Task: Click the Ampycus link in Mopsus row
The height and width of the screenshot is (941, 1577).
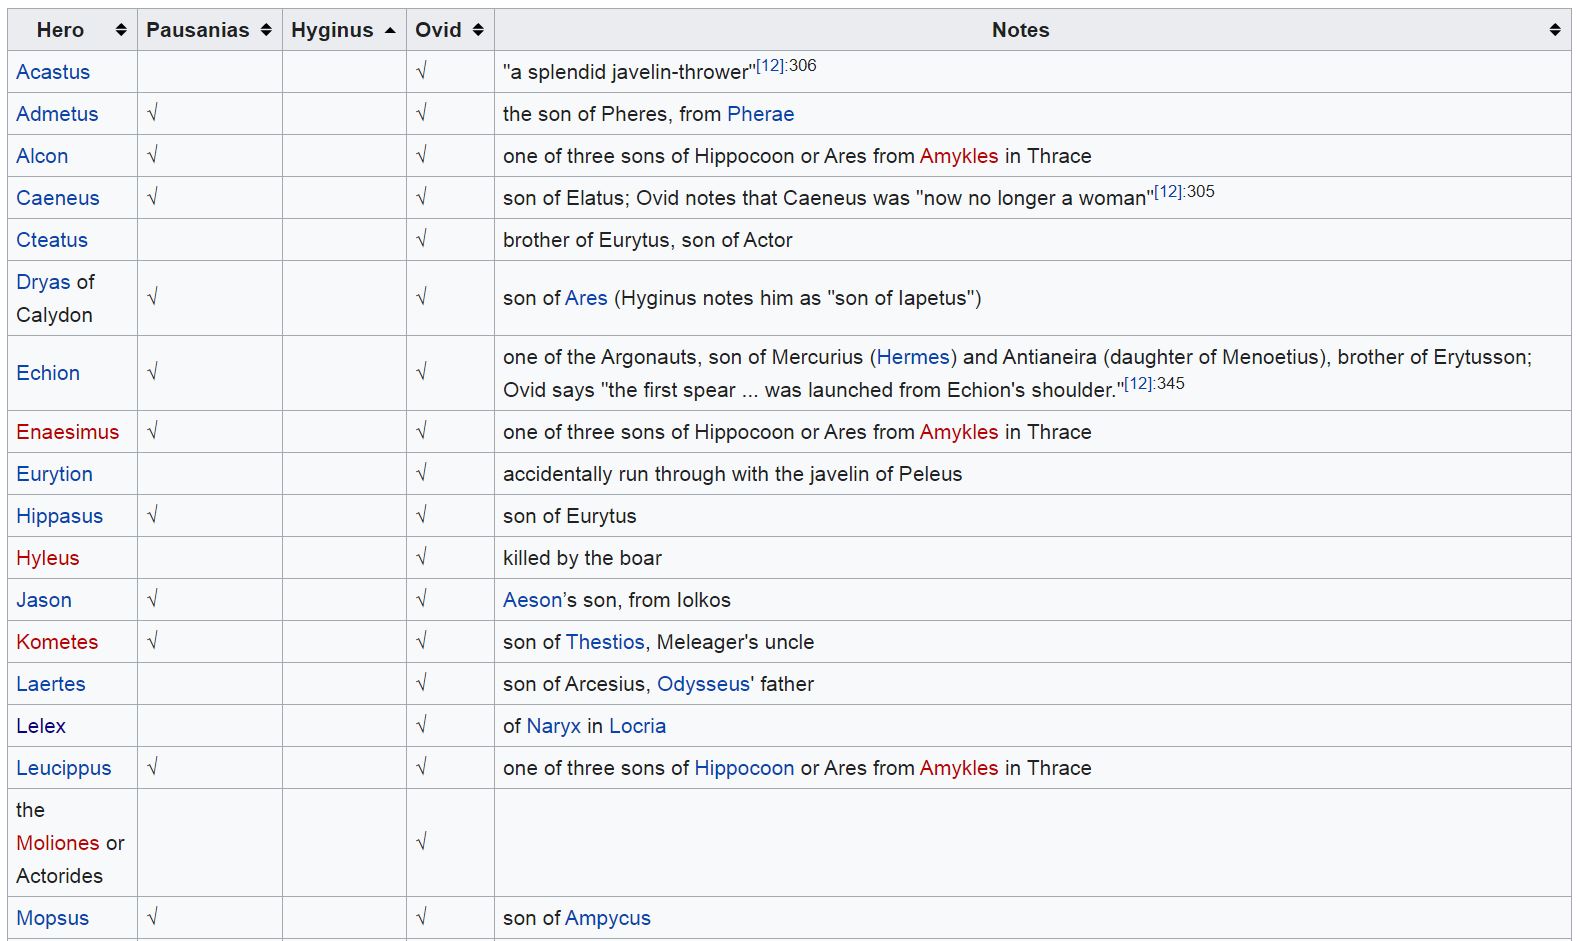Action: point(607,918)
